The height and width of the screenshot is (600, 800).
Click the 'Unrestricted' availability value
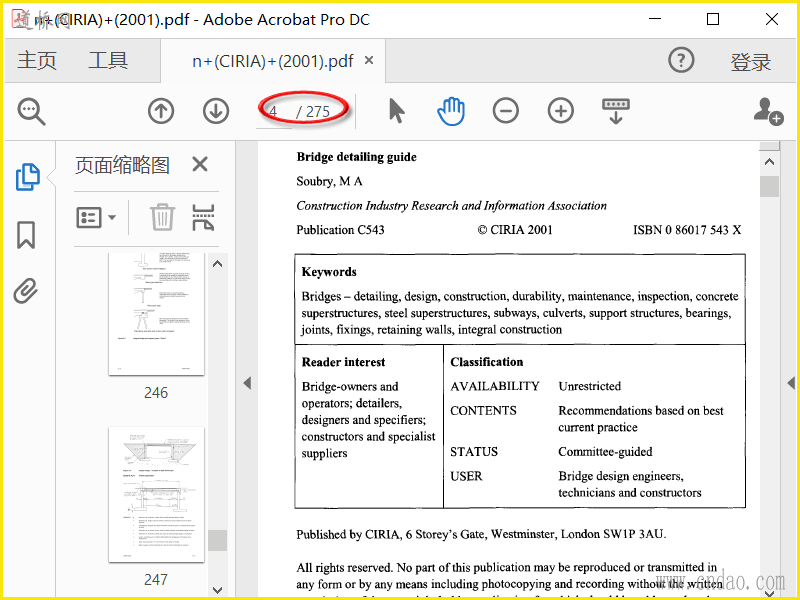589,386
